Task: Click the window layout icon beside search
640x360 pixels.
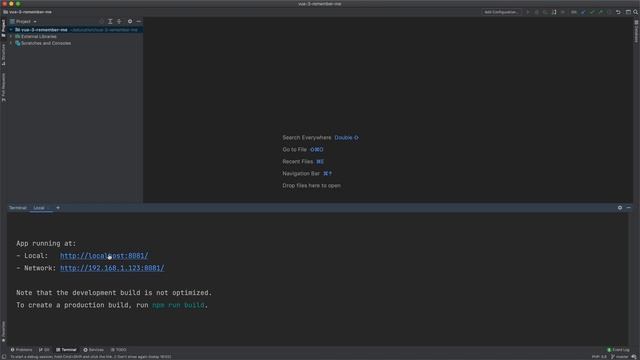Action: [628, 12]
